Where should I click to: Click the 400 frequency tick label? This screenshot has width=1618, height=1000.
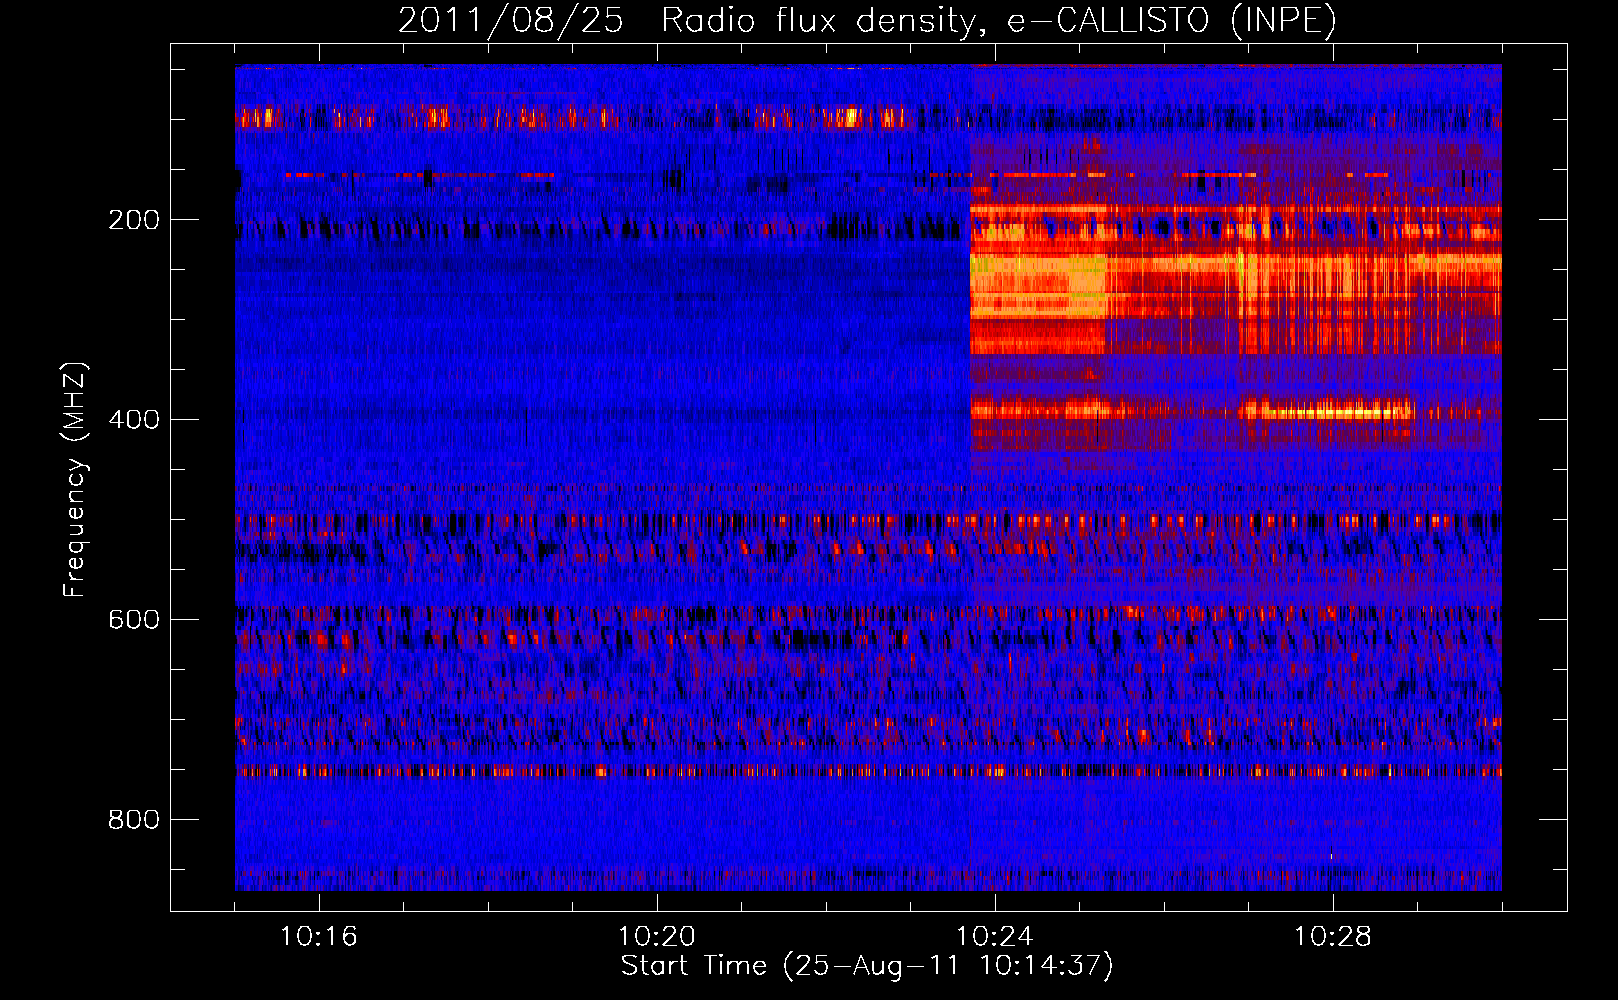click(134, 420)
